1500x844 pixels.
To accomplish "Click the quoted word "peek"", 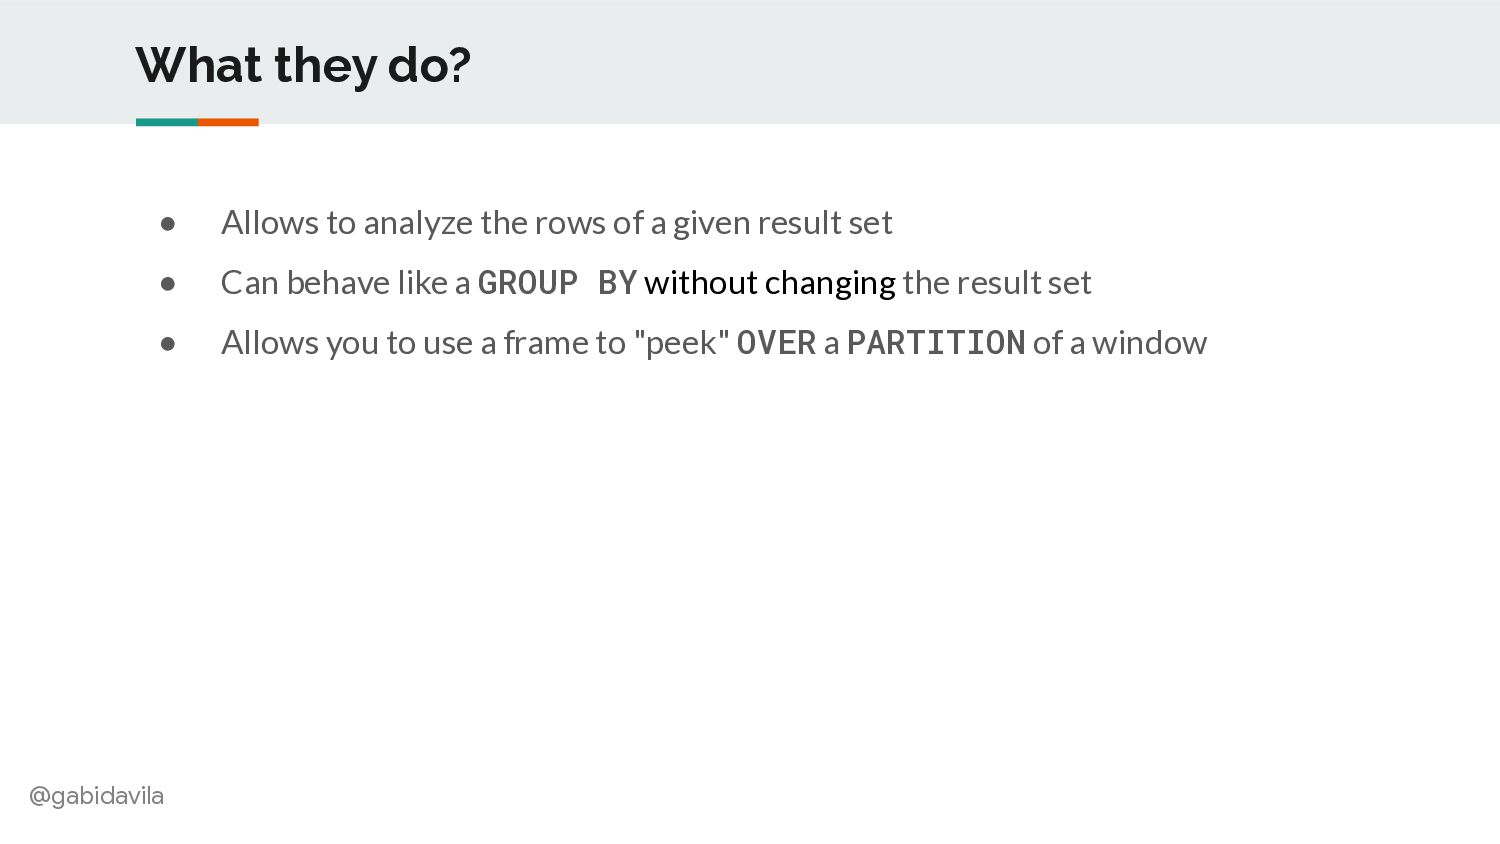I will pos(681,343).
